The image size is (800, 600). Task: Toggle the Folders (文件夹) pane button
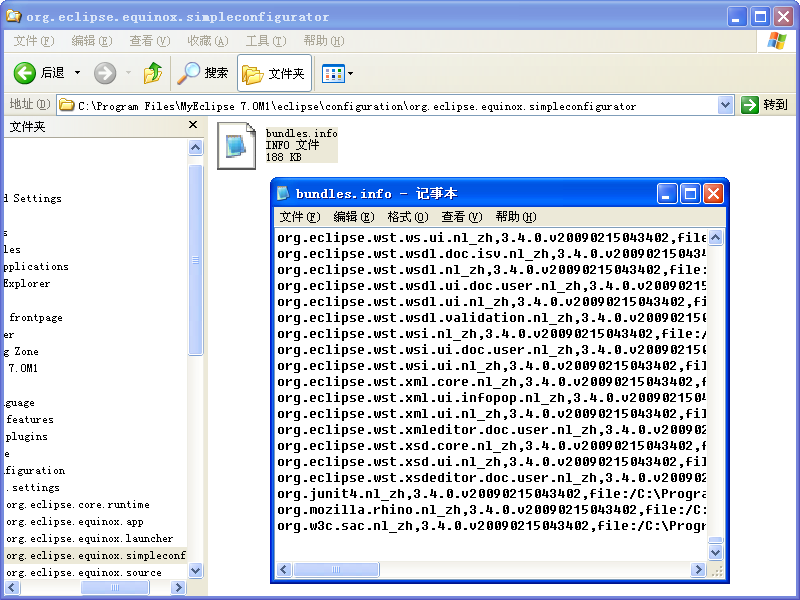[x=273, y=73]
